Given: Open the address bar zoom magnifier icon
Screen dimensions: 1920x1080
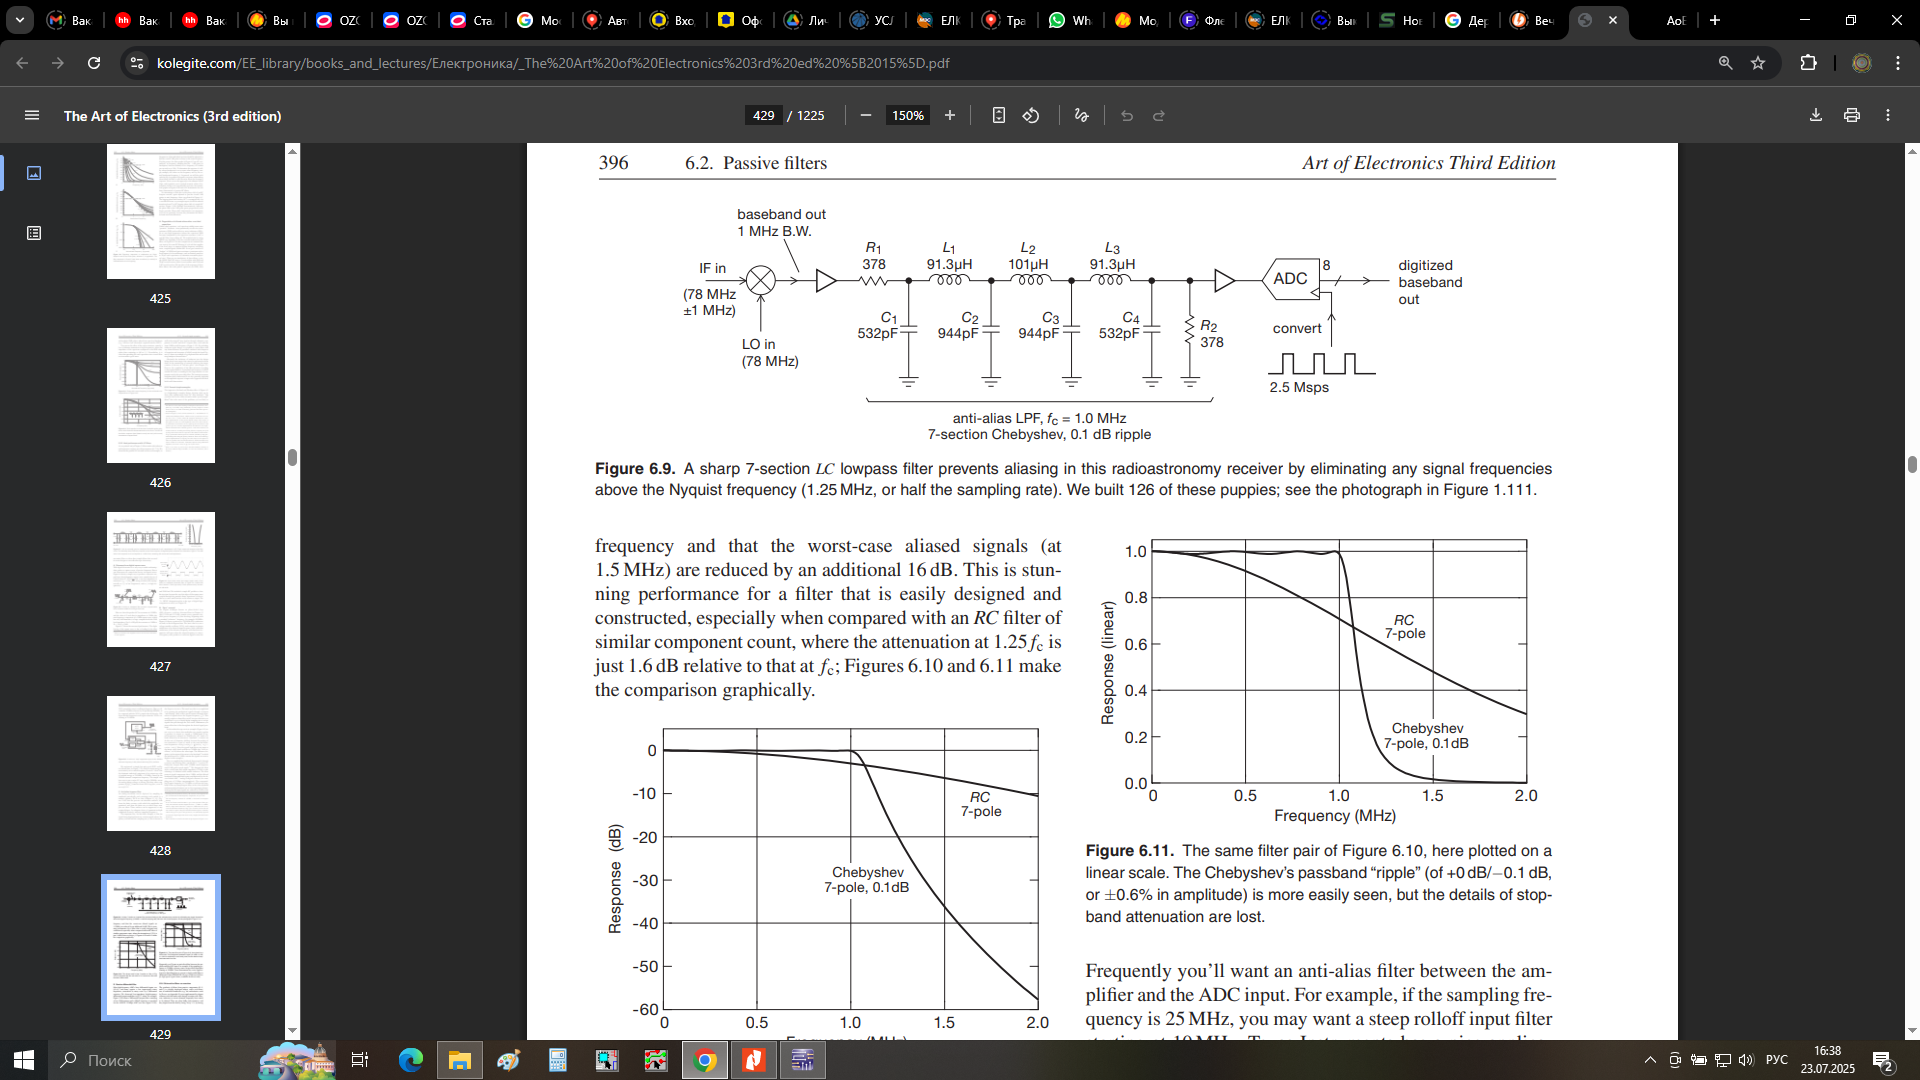Looking at the screenshot, I should click(x=1725, y=63).
